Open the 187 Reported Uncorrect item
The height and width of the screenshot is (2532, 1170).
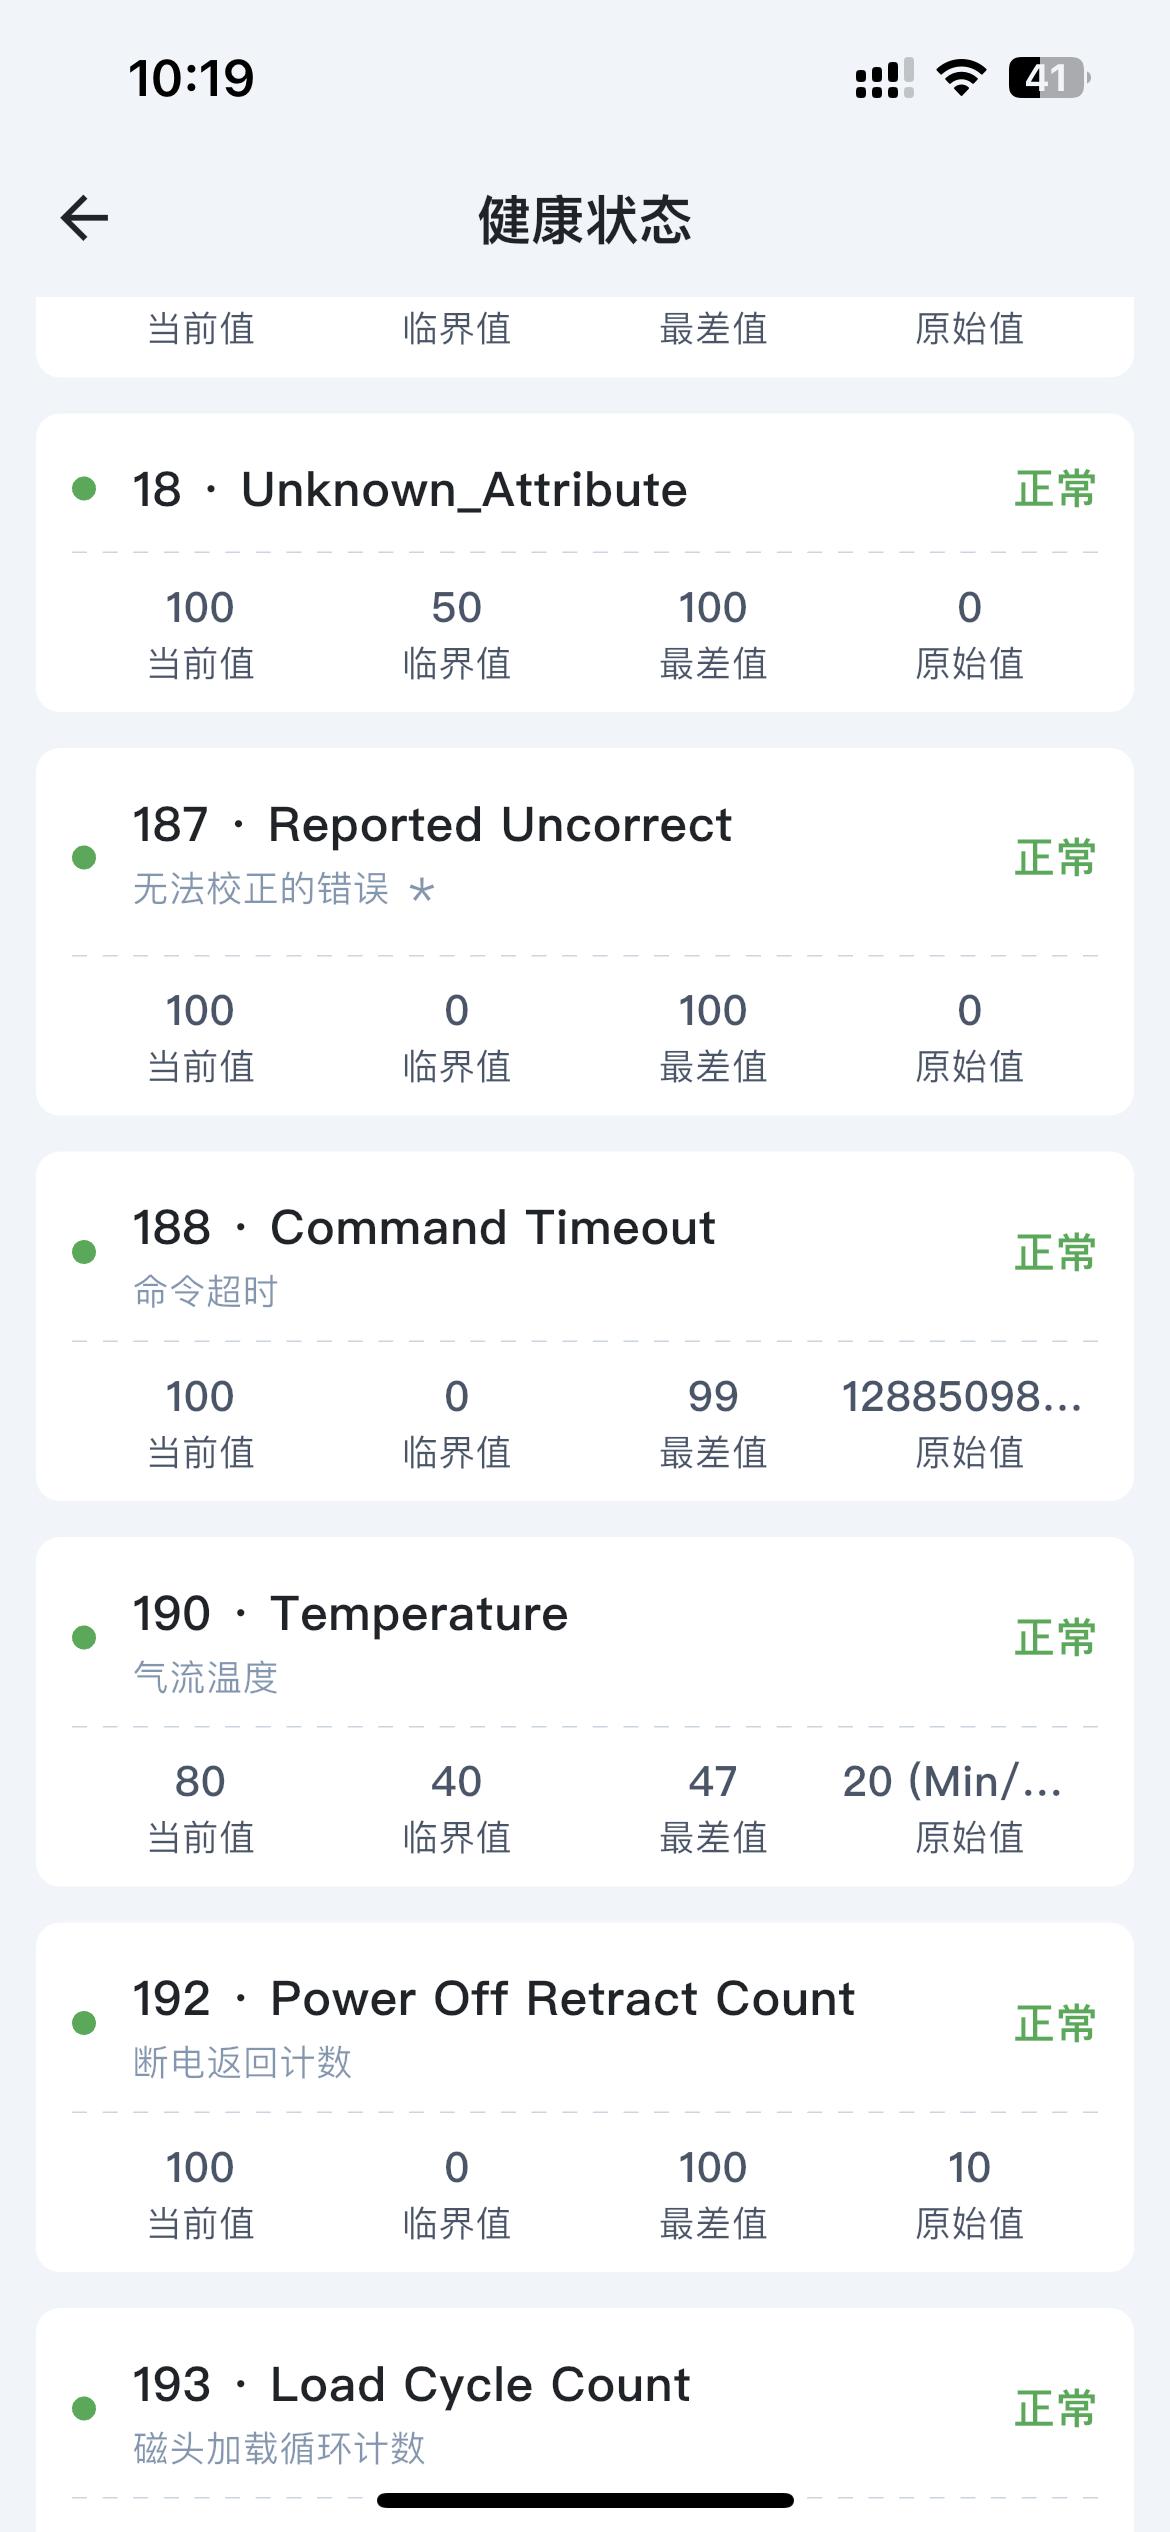432,825
